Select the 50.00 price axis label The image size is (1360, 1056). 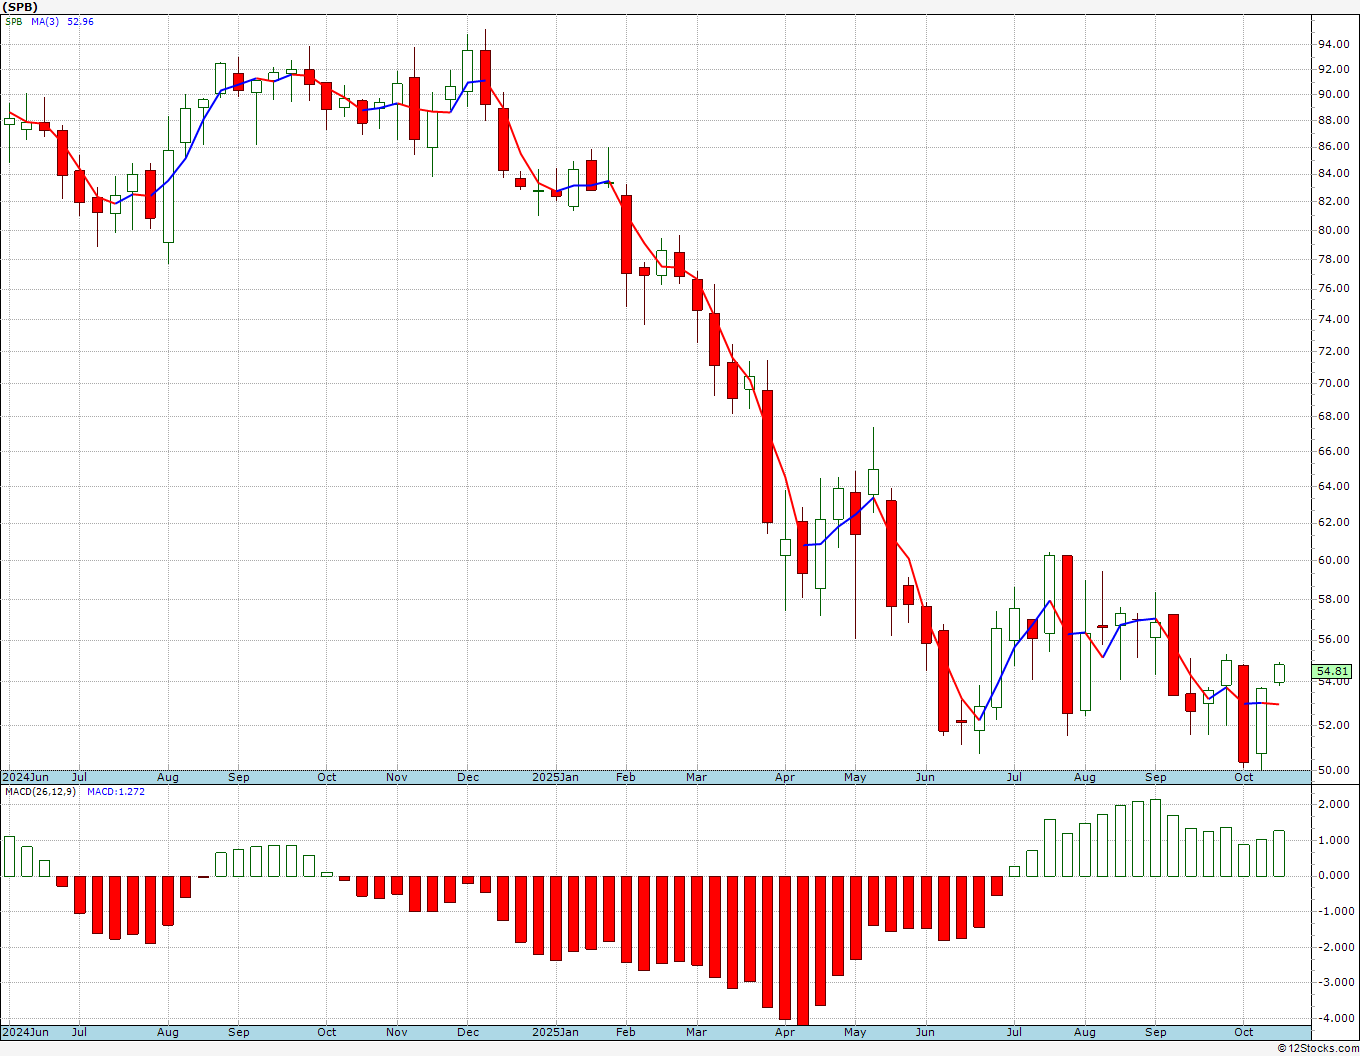[x=1333, y=771]
